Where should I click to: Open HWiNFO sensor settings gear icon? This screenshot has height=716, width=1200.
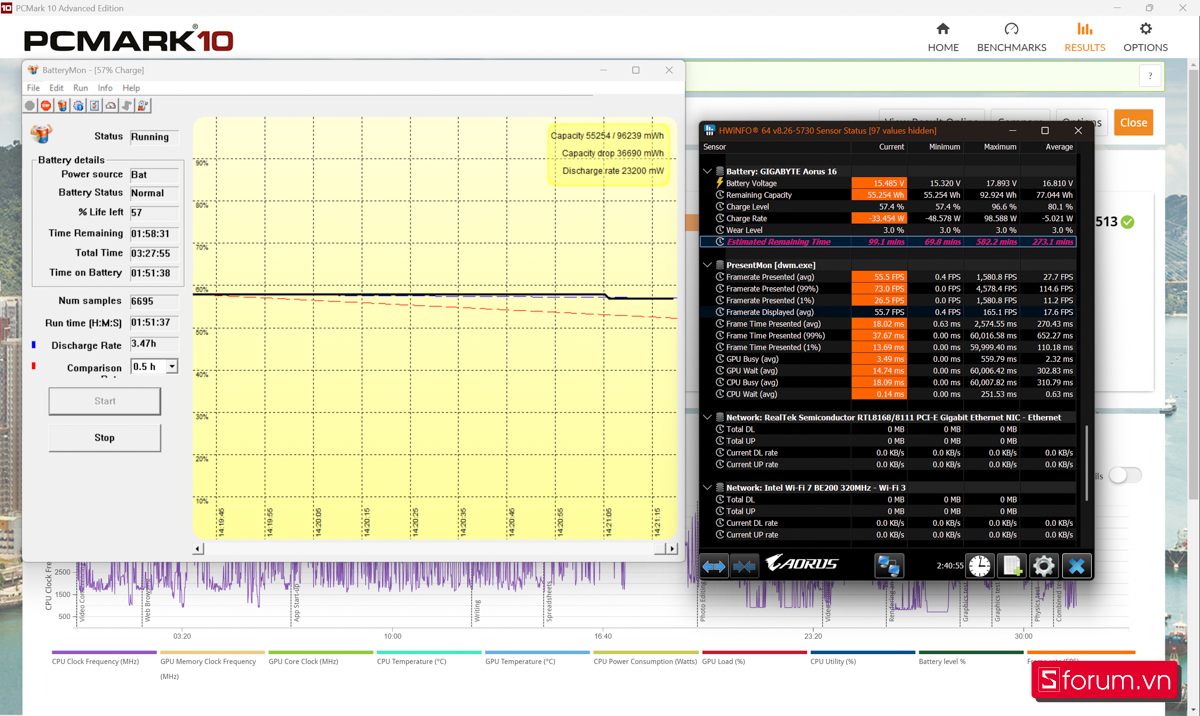pyautogui.click(x=1044, y=566)
